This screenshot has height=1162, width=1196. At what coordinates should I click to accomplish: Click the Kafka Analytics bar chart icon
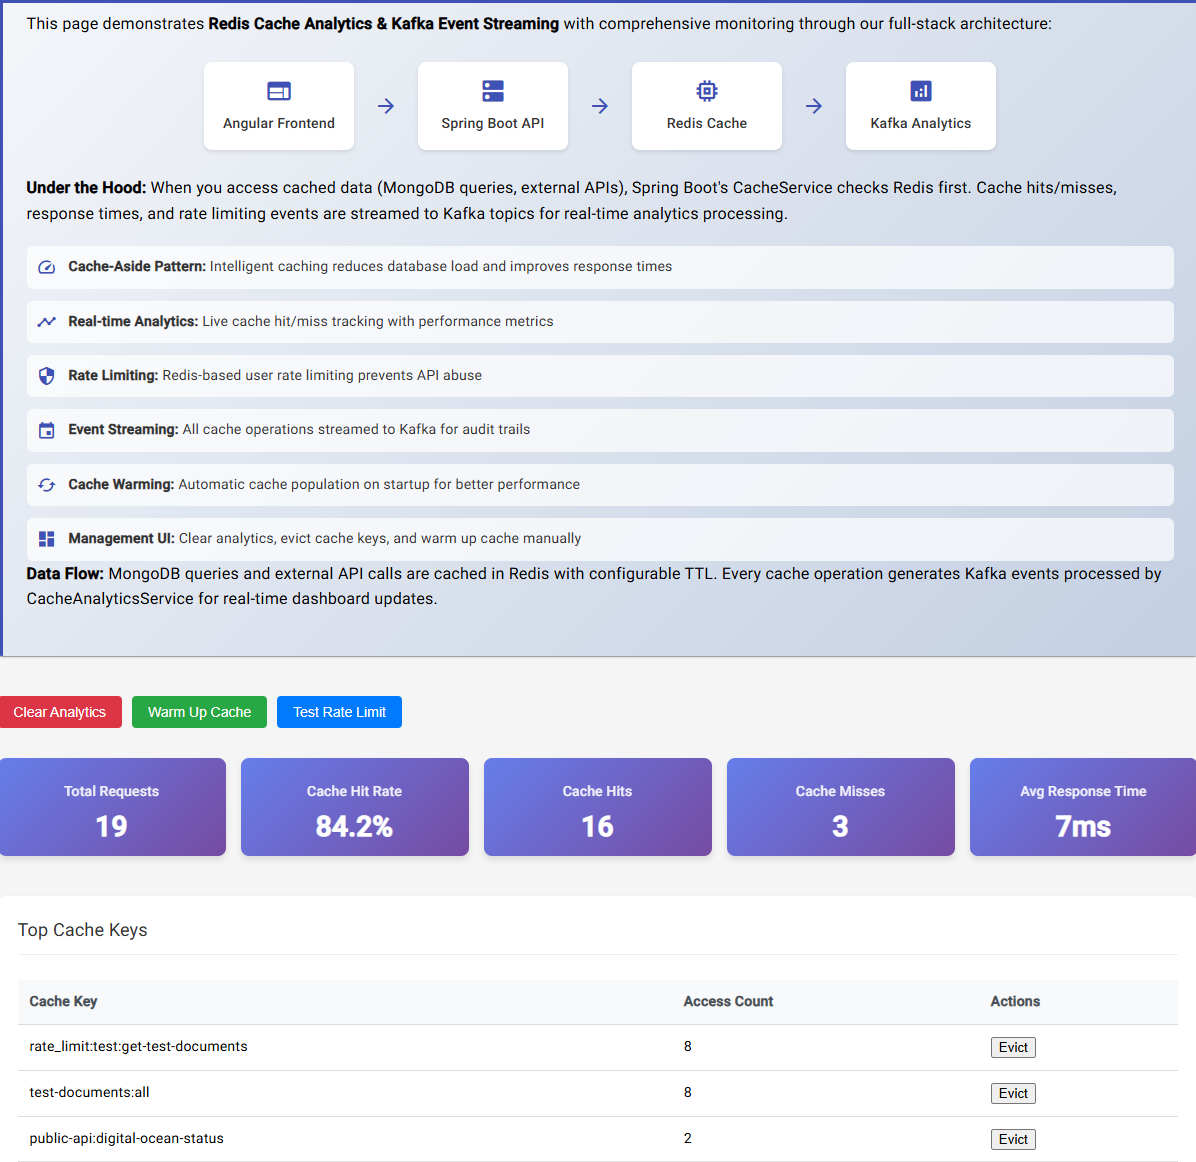coord(920,91)
